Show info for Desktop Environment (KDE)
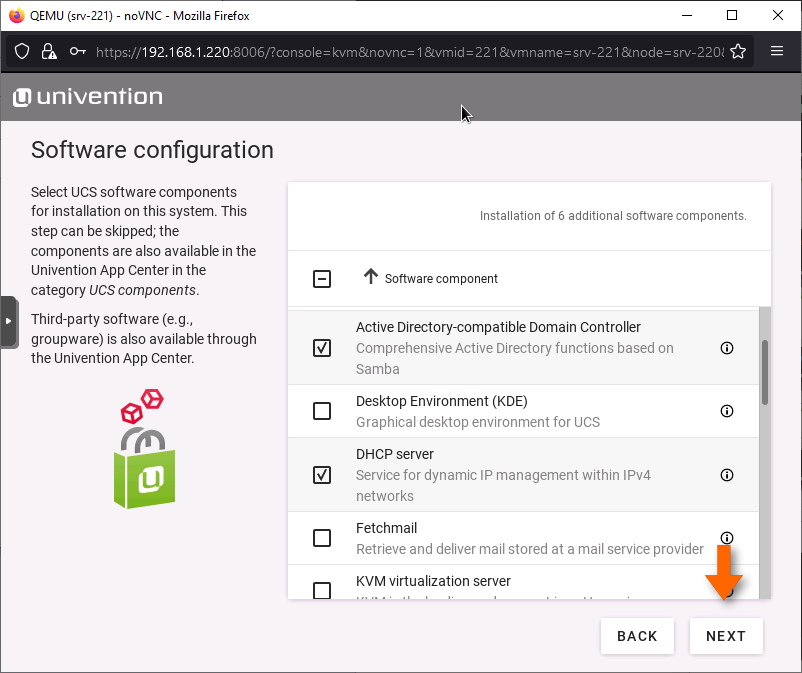This screenshot has width=802, height=673. [727, 411]
